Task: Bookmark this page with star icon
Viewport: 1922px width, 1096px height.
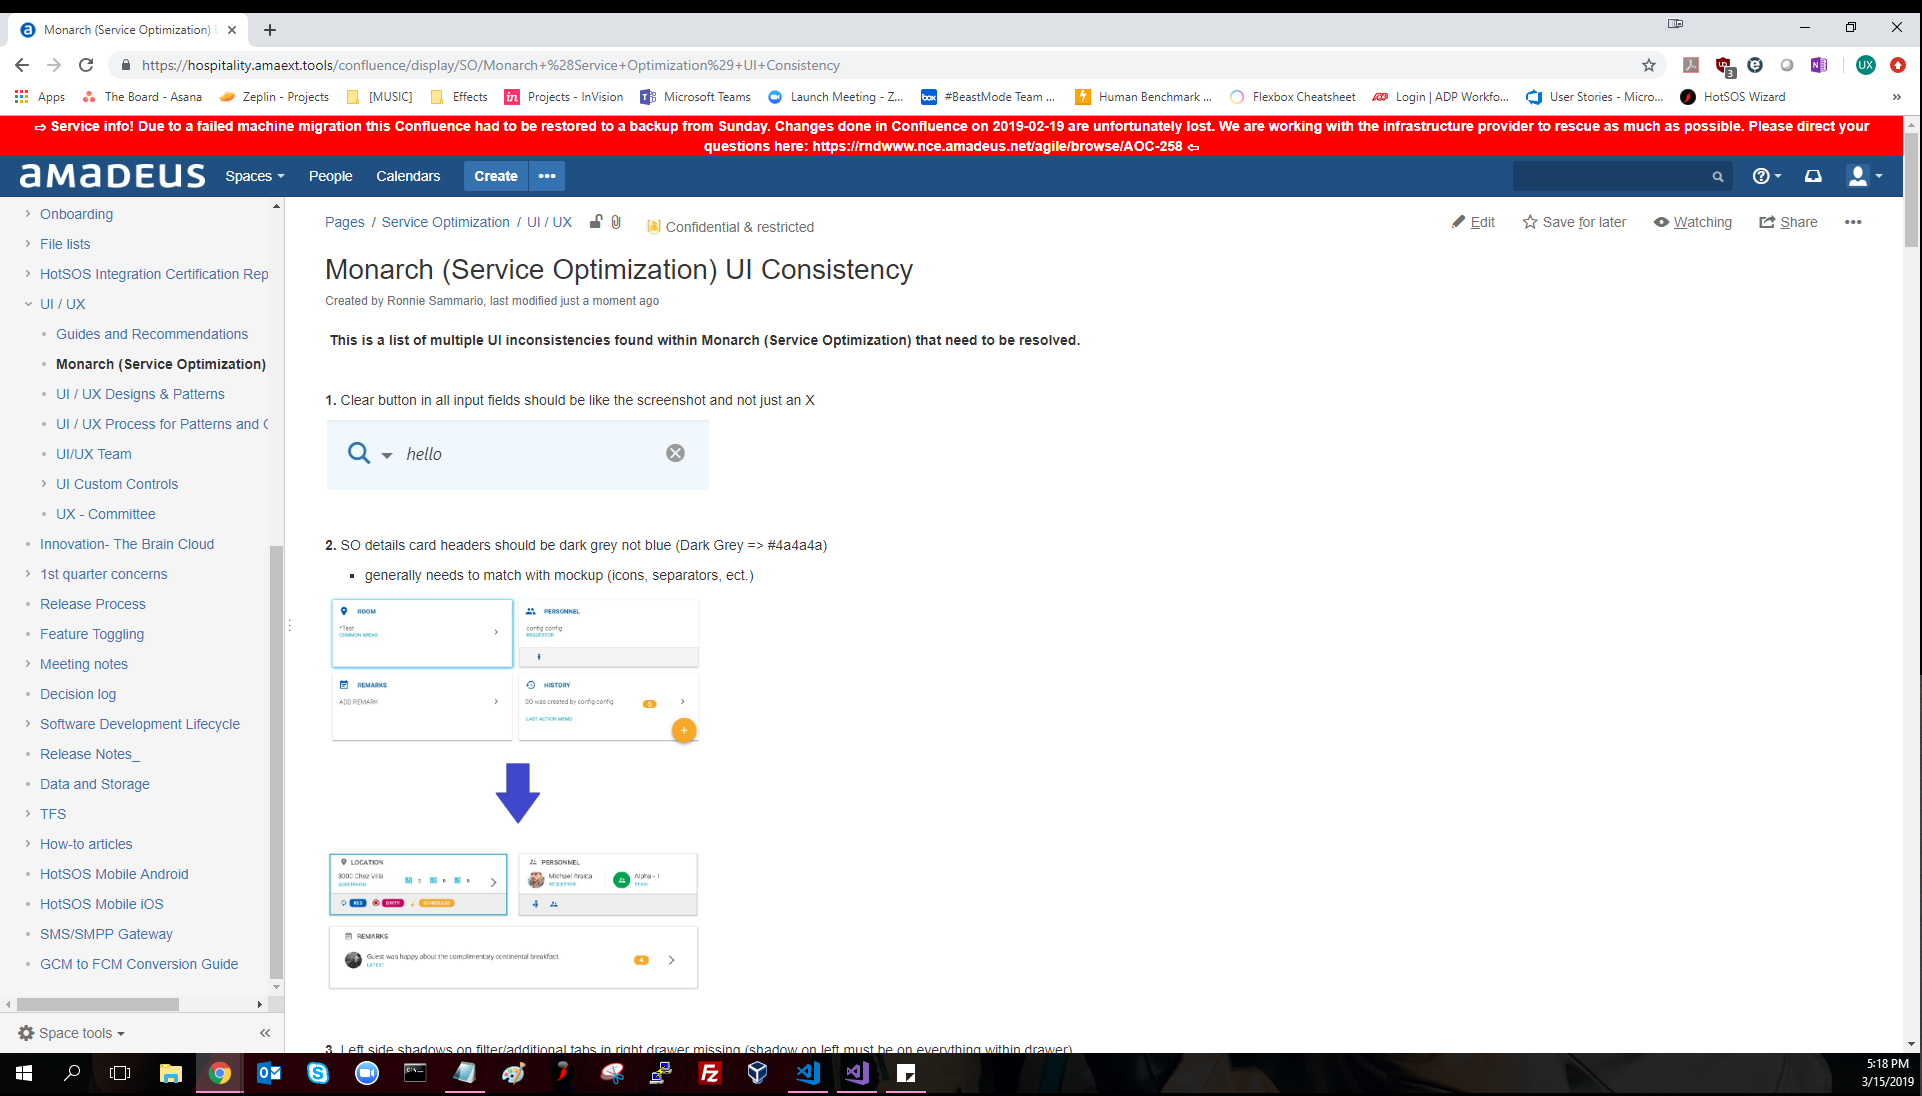Action: click(x=1649, y=65)
